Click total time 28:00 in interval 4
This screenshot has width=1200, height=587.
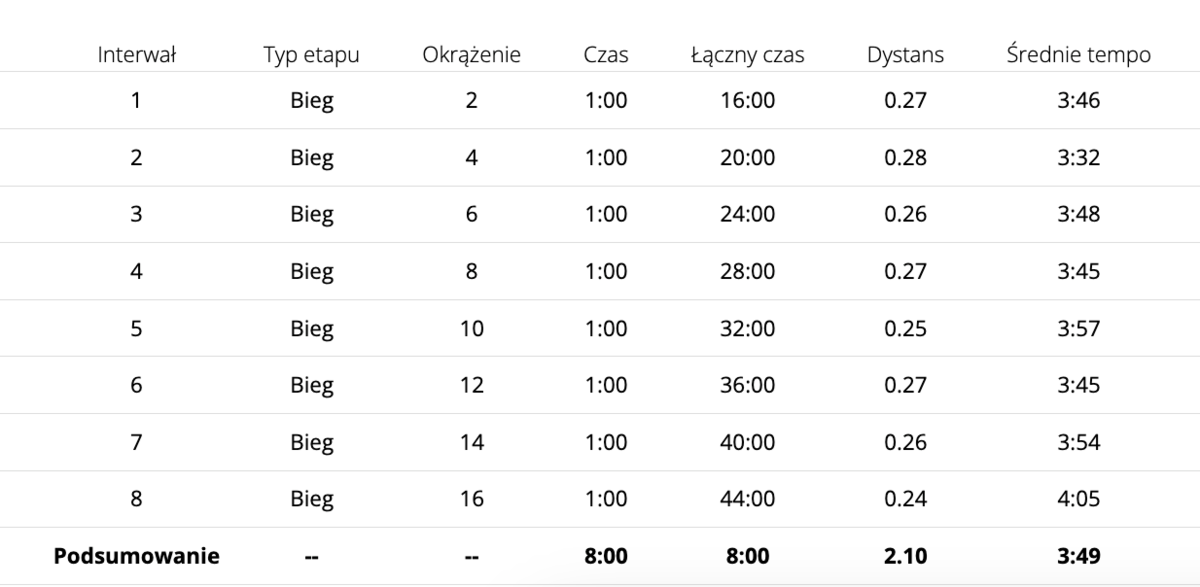click(747, 271)
